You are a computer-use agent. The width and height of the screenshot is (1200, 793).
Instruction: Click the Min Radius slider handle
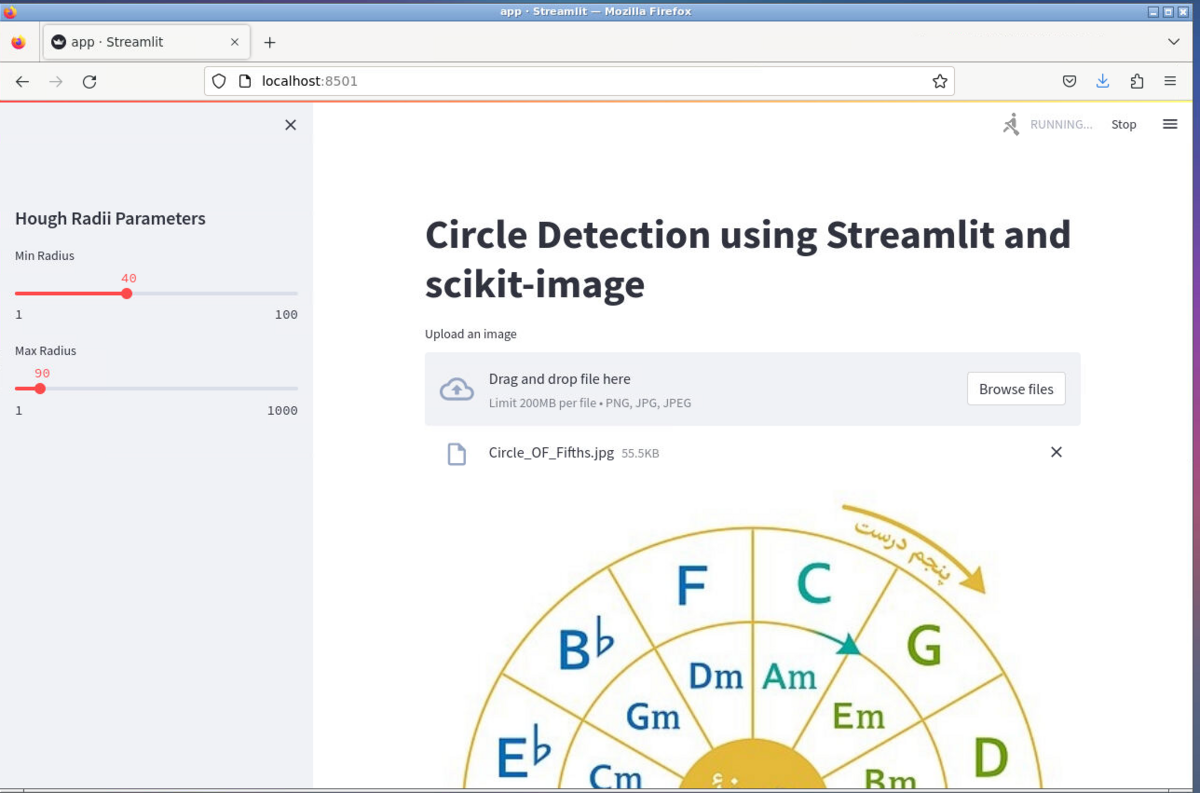click(126, 293)
